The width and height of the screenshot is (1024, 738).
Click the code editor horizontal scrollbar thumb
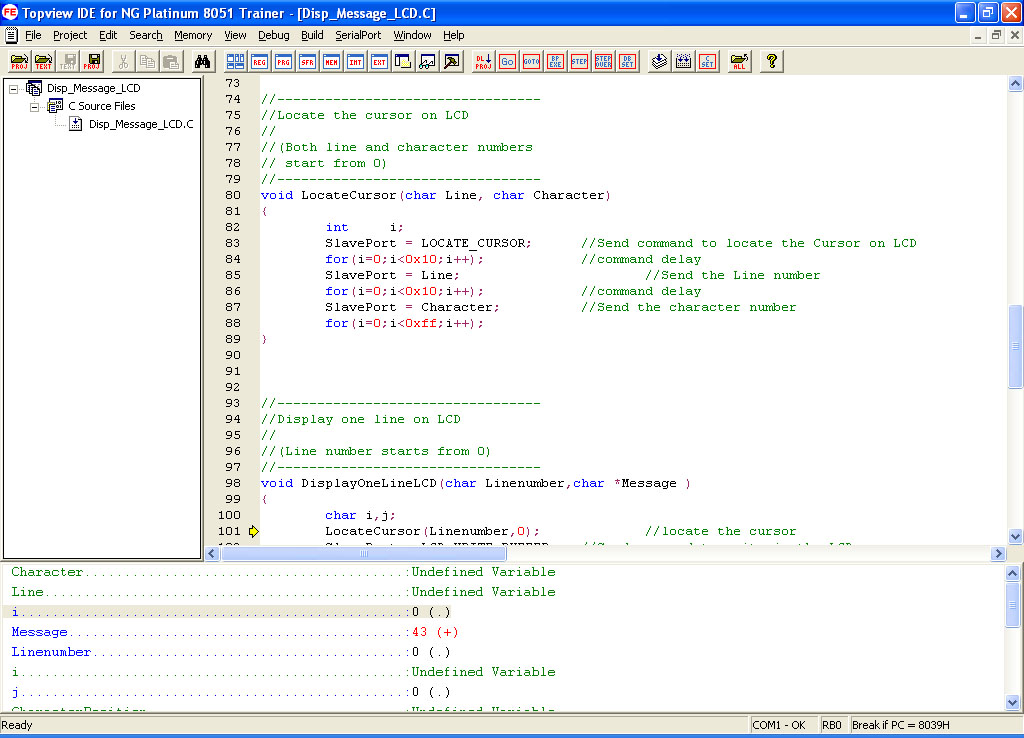364,553
